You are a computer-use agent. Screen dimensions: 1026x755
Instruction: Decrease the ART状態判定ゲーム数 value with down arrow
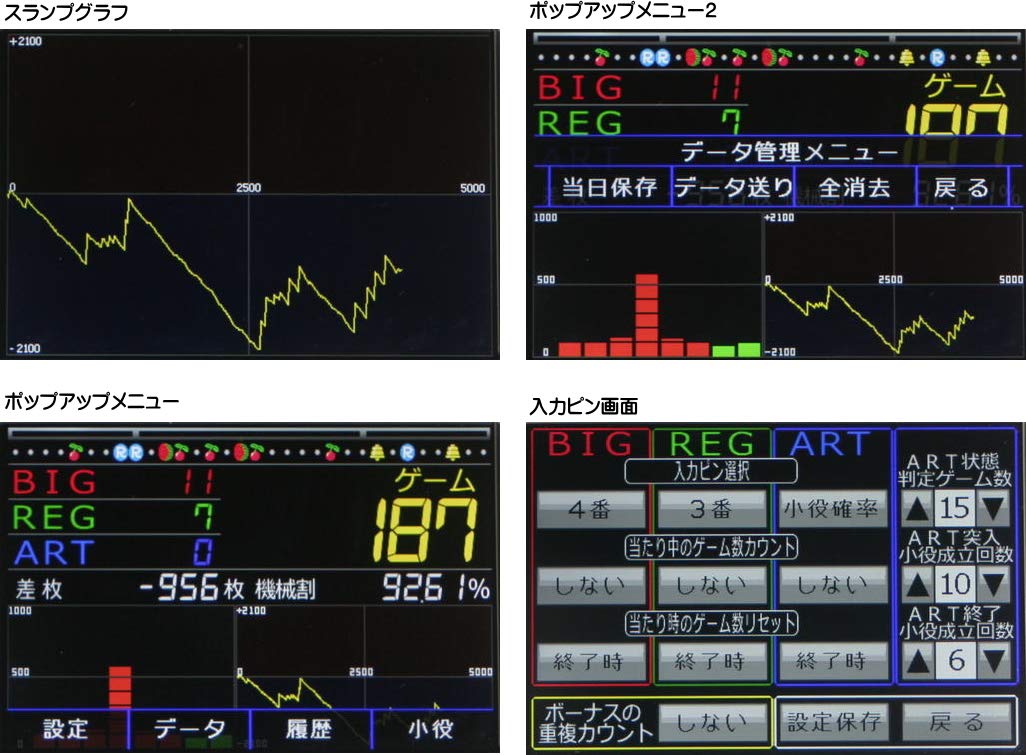coord(992,510)
